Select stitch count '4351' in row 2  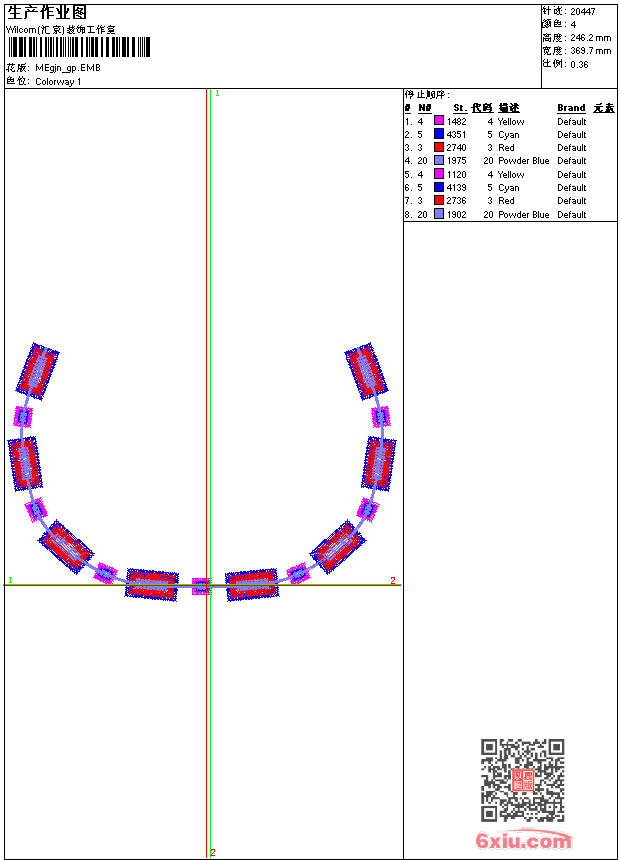[456, 135]
